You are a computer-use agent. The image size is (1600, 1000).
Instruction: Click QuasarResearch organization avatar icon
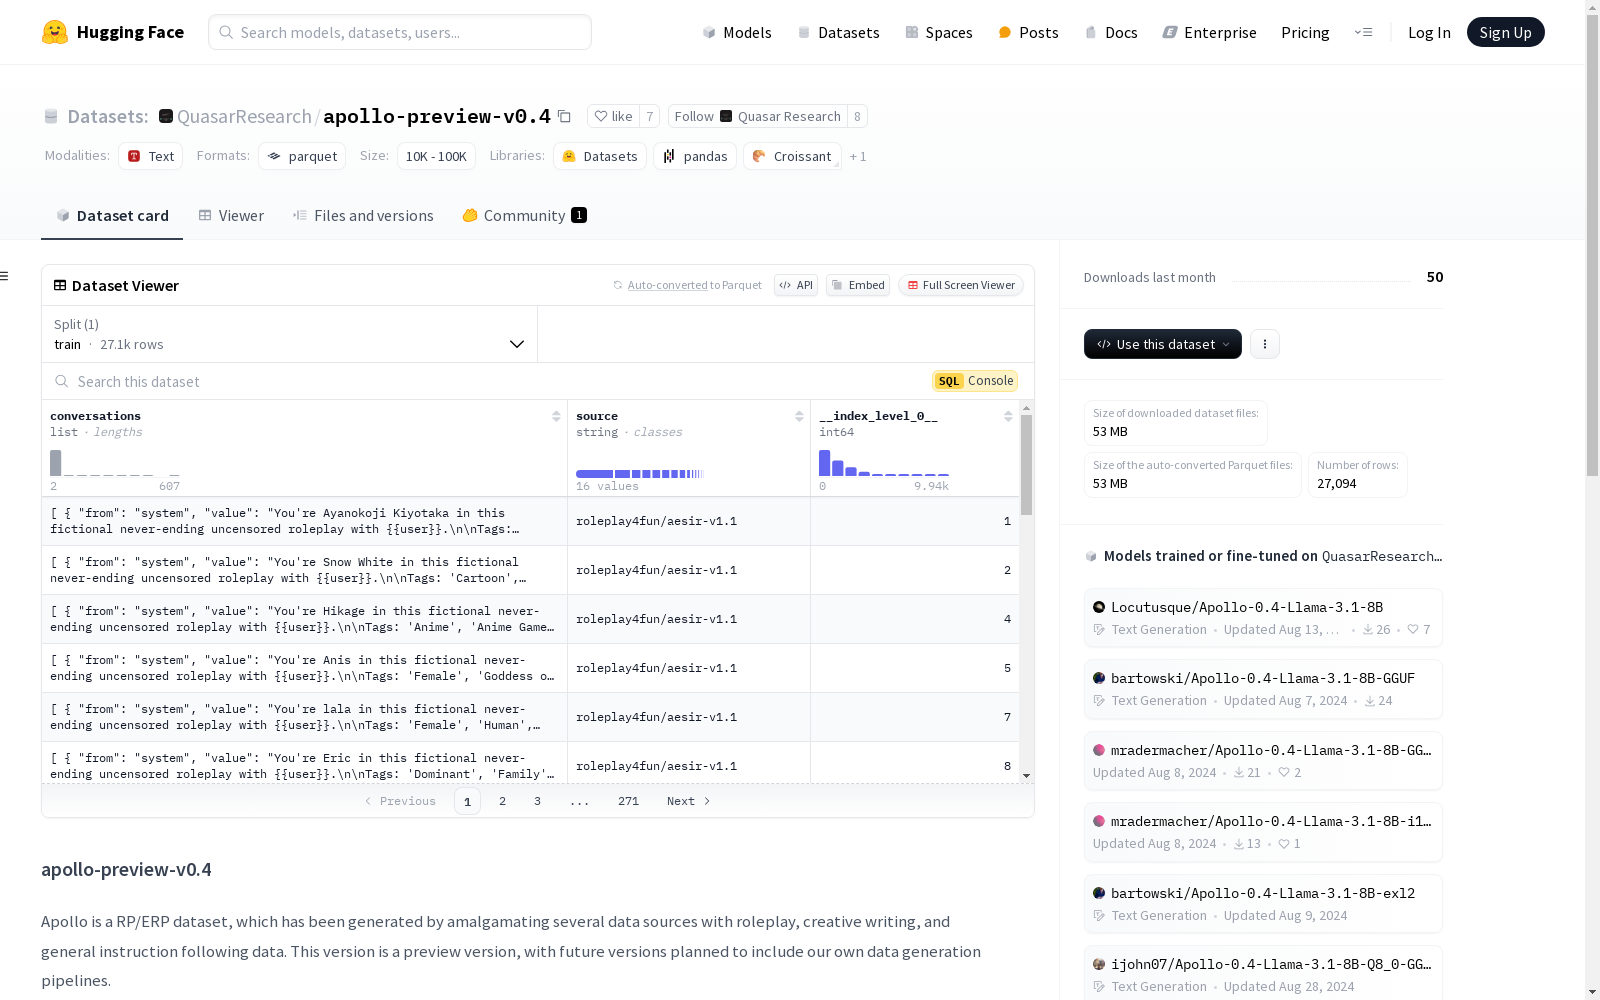166,116
